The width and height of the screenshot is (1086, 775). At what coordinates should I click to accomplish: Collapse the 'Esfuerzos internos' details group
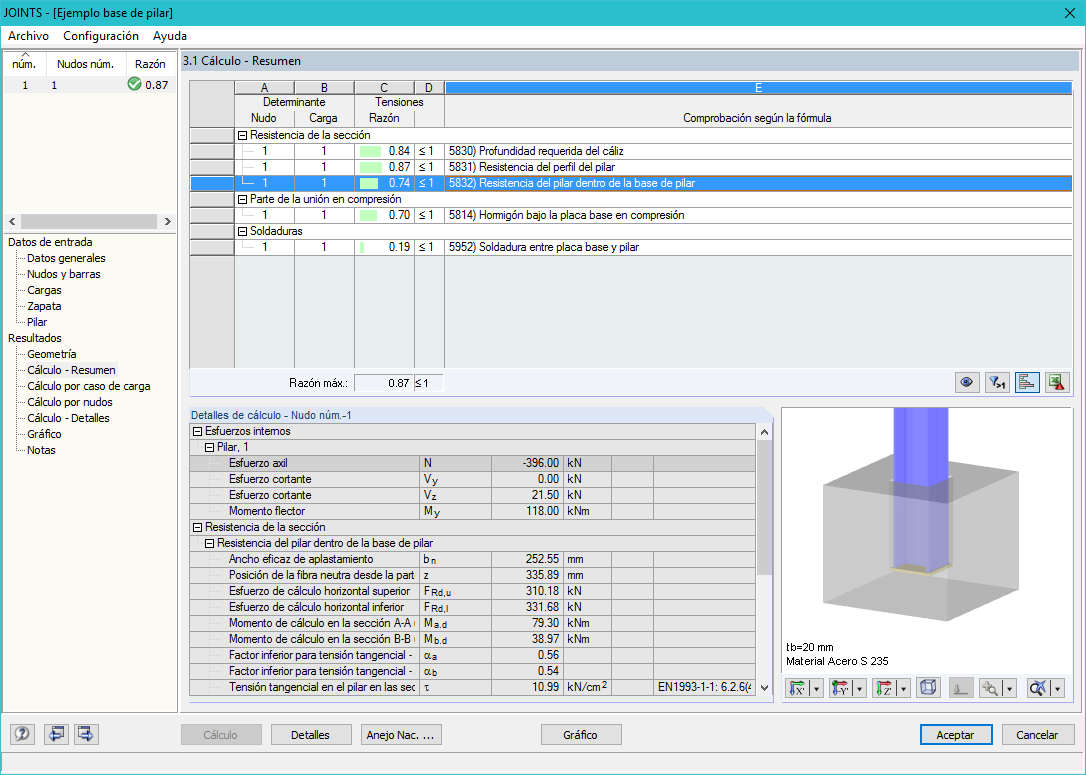(x=197, y=431)
